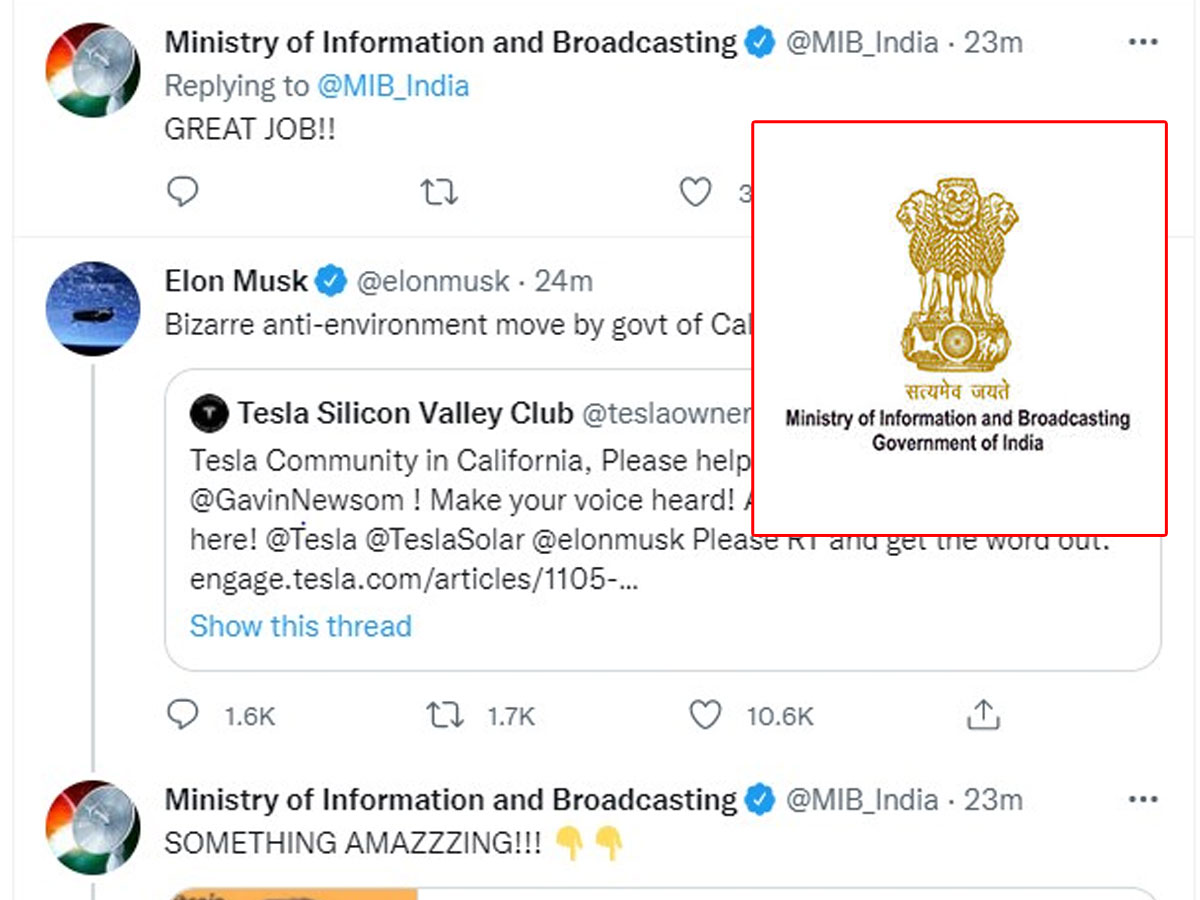Open the Tesla Silicon Valley Club quoted account
Image resolution: width=1200 pixels, height=900 pixels.
point(405,412)
